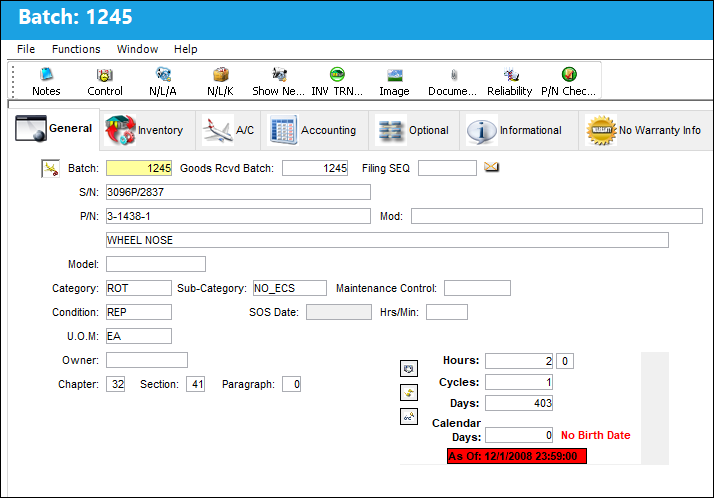Open the Window menu
Screen dimensions: 714x498
coord(138,49)
